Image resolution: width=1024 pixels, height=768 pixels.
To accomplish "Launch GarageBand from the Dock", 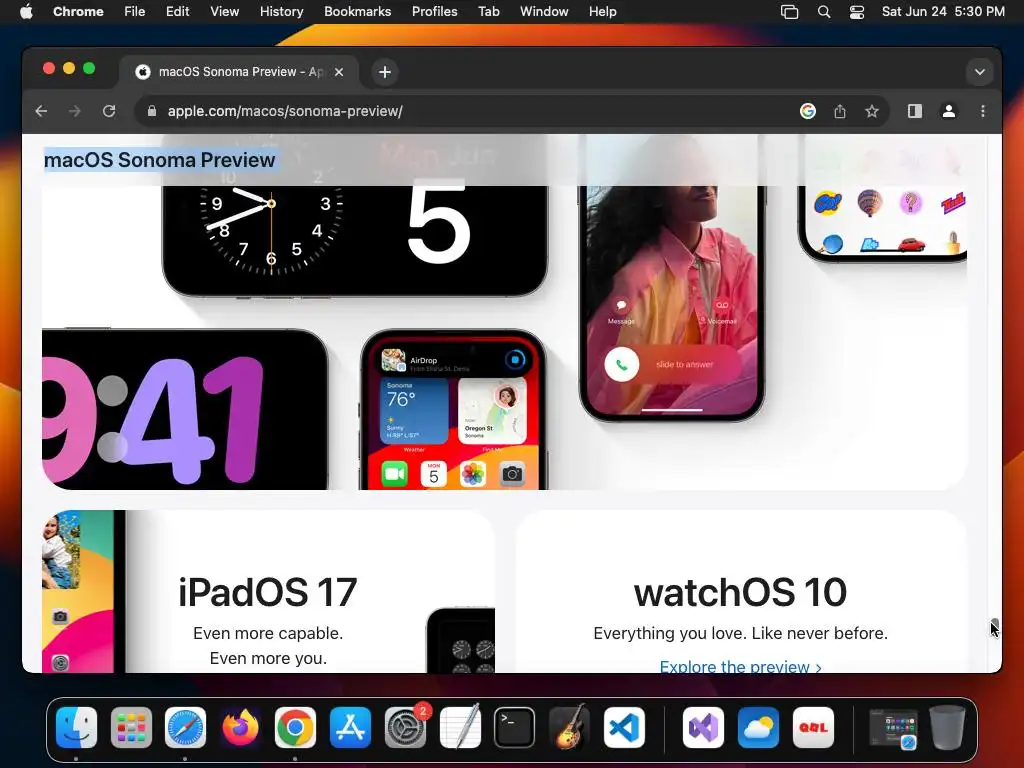I will point(569,728).
